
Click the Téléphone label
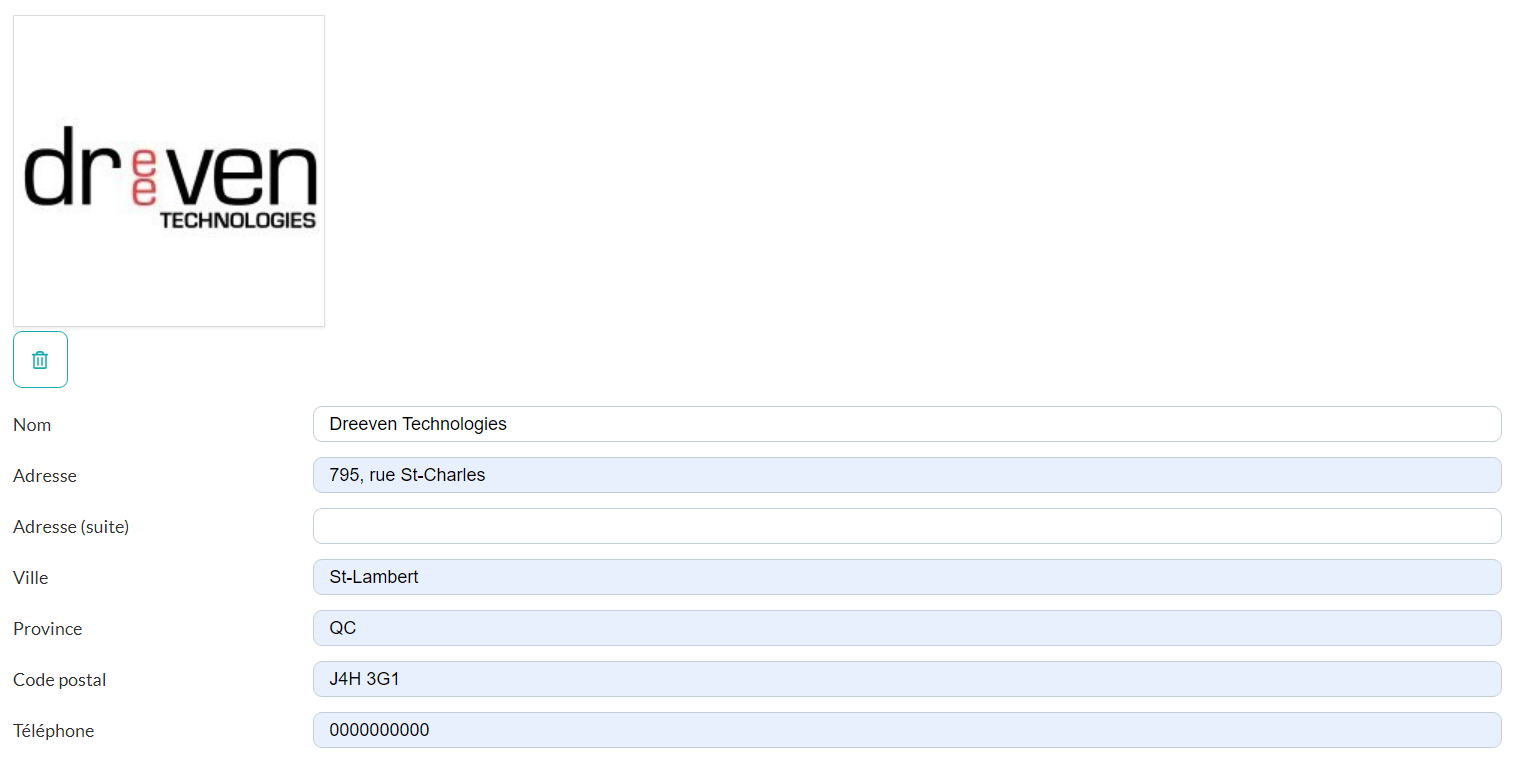click(x=54, y=731)
